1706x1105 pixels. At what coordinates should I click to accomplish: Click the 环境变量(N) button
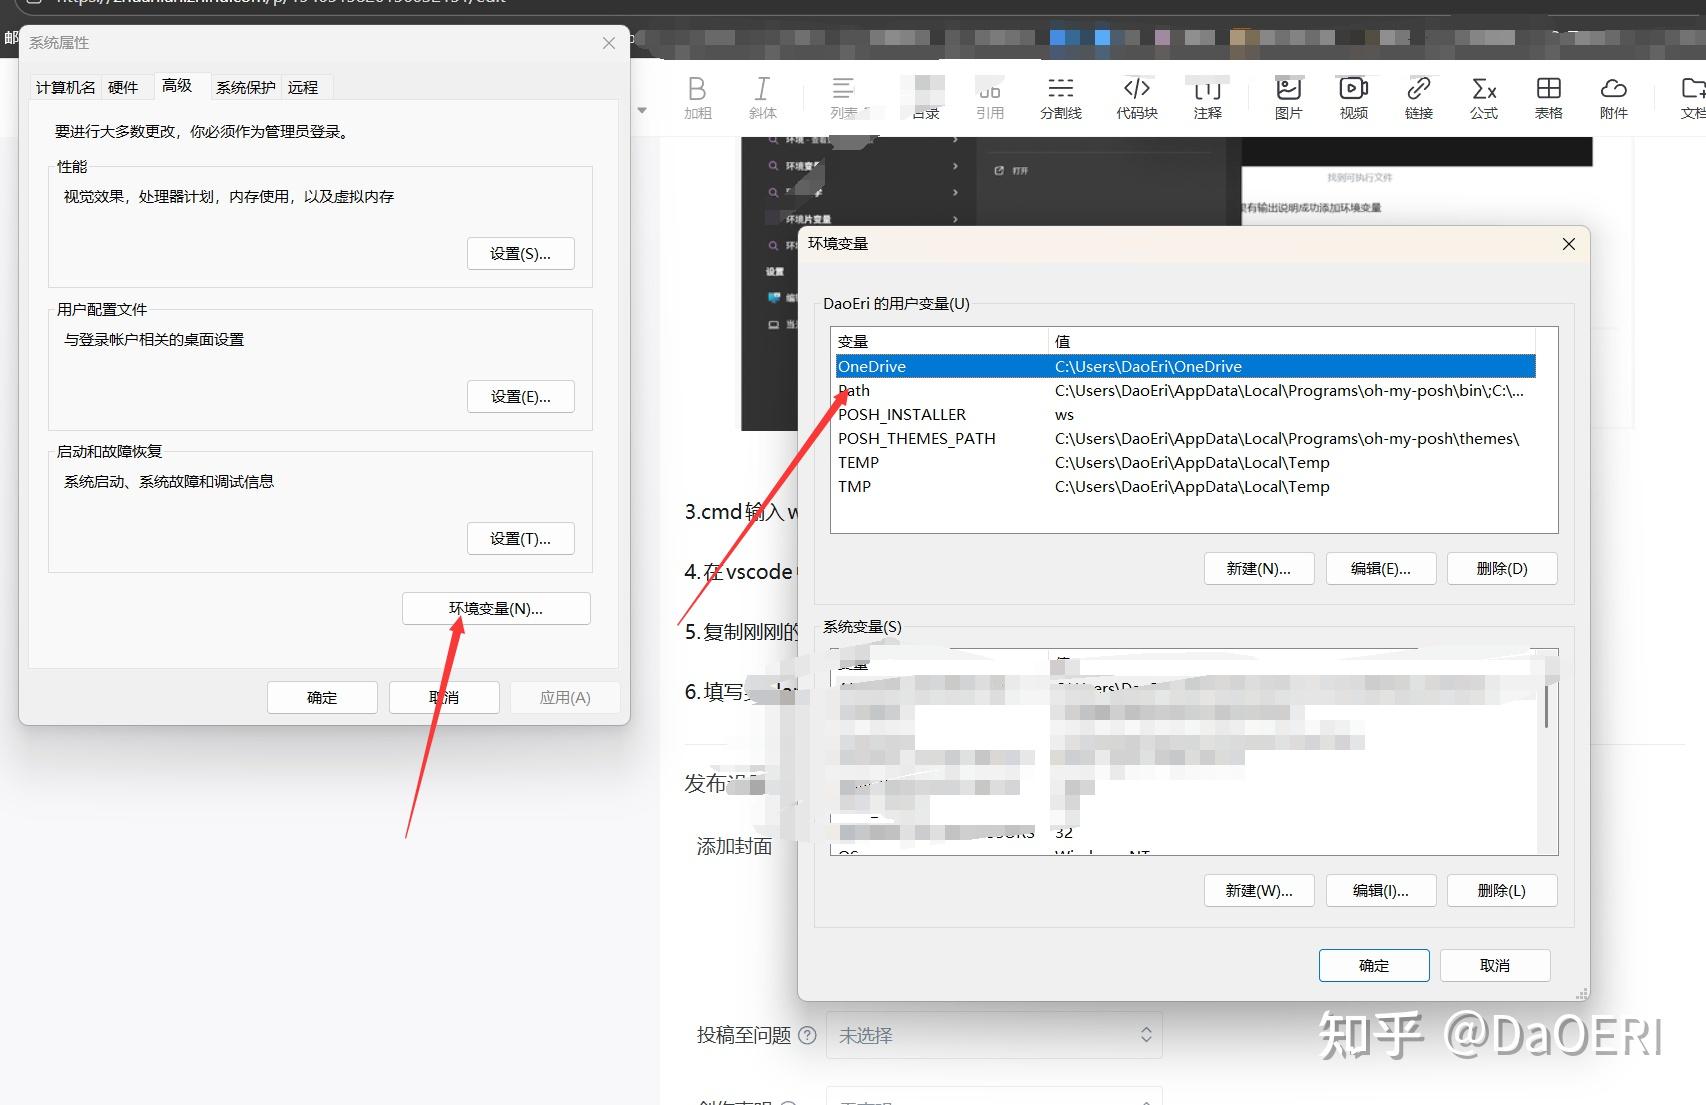click(495, 608)
